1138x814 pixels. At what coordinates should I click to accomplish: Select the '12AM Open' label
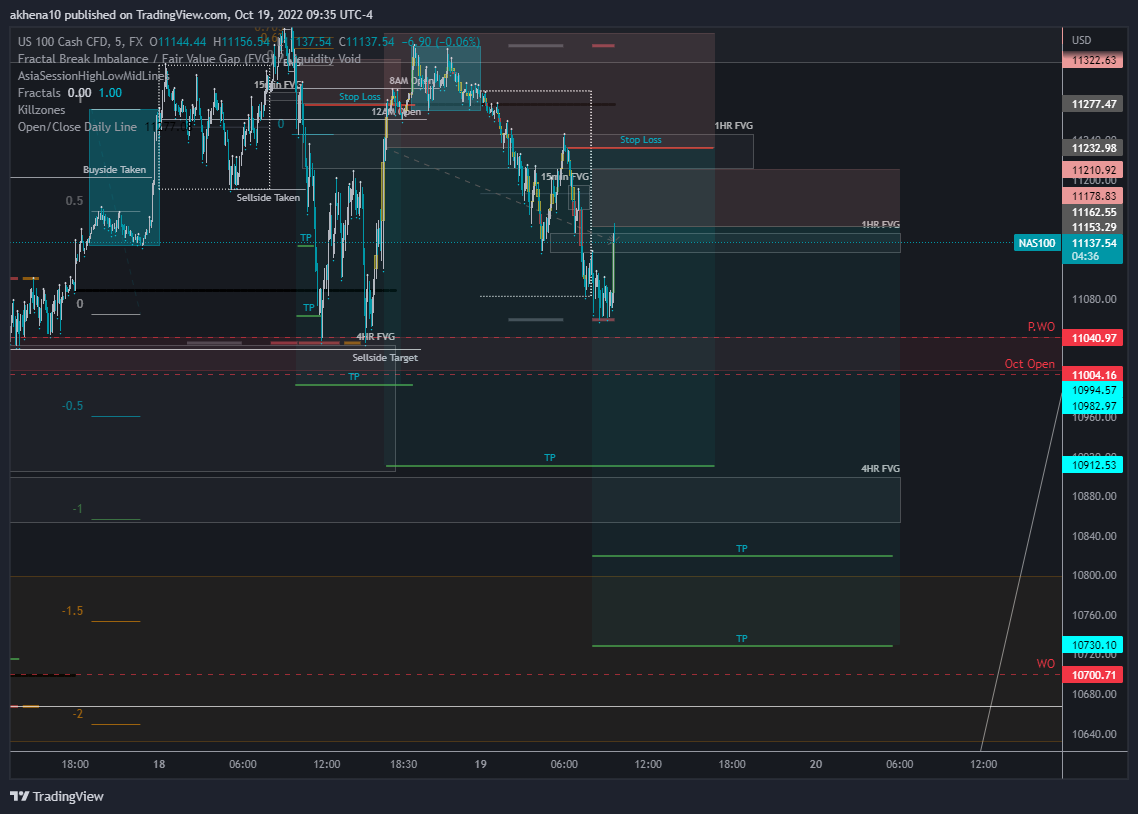[x=396, y=112]
